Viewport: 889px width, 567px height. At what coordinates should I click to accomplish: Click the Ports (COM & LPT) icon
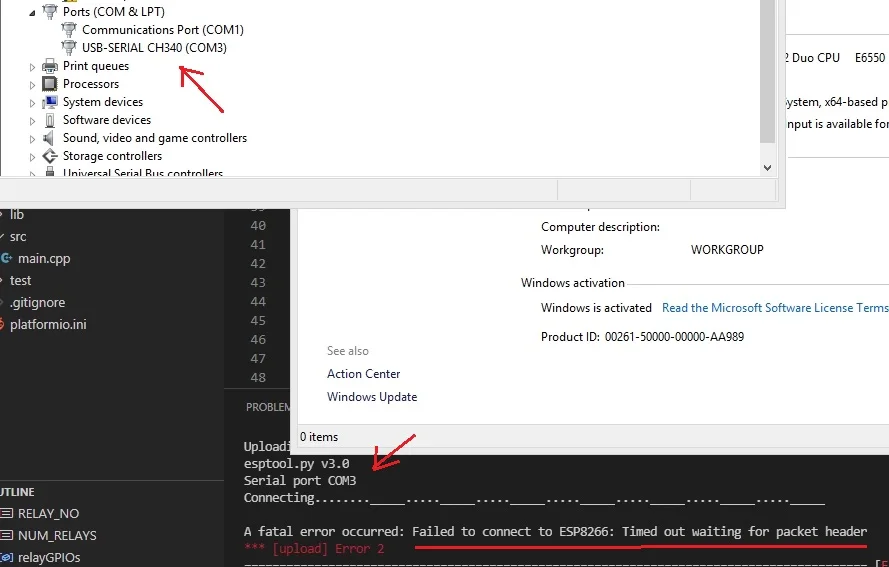50,11
